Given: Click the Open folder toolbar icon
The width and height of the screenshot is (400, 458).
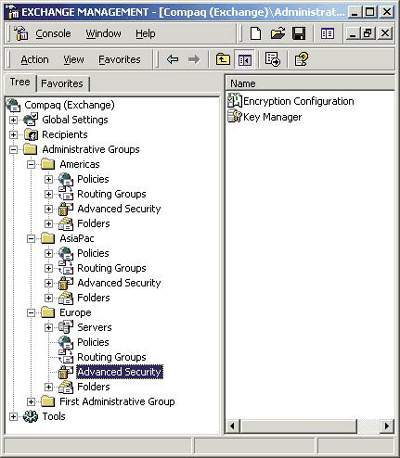Looking at the screenshot, I should (278, 34).
